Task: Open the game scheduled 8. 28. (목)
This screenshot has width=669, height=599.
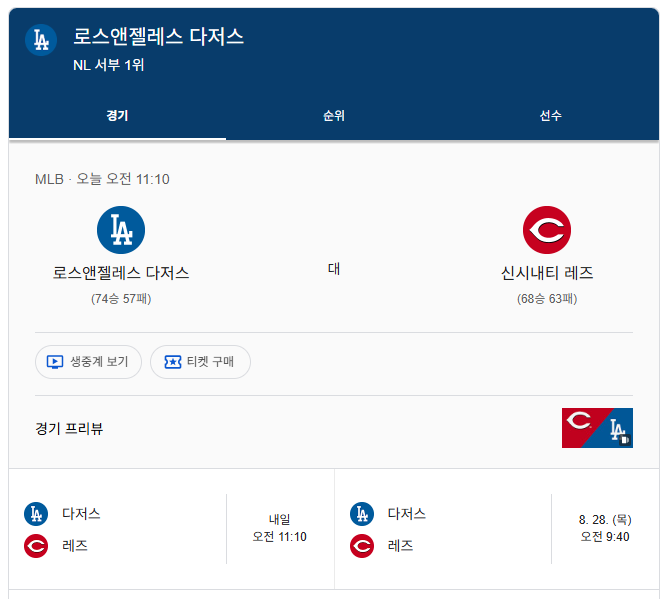Action: 497,529
